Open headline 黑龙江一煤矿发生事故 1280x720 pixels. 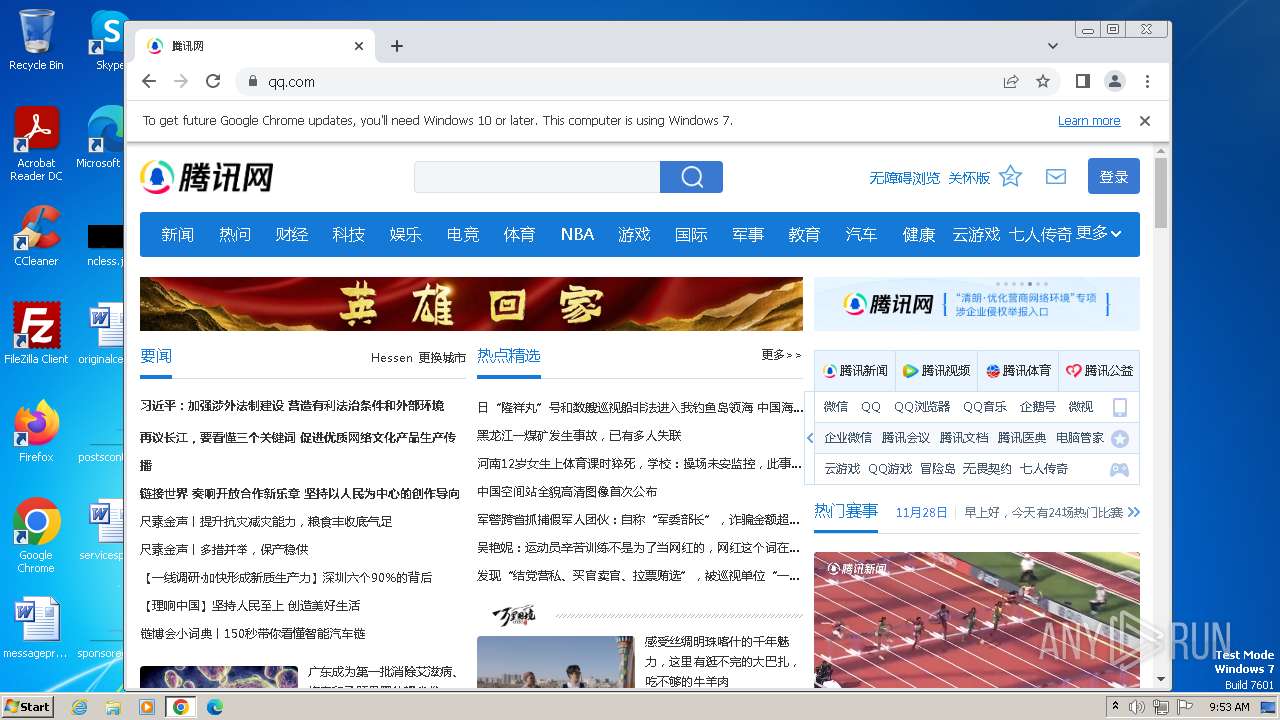pyautogui.click(x=579, y=436)
